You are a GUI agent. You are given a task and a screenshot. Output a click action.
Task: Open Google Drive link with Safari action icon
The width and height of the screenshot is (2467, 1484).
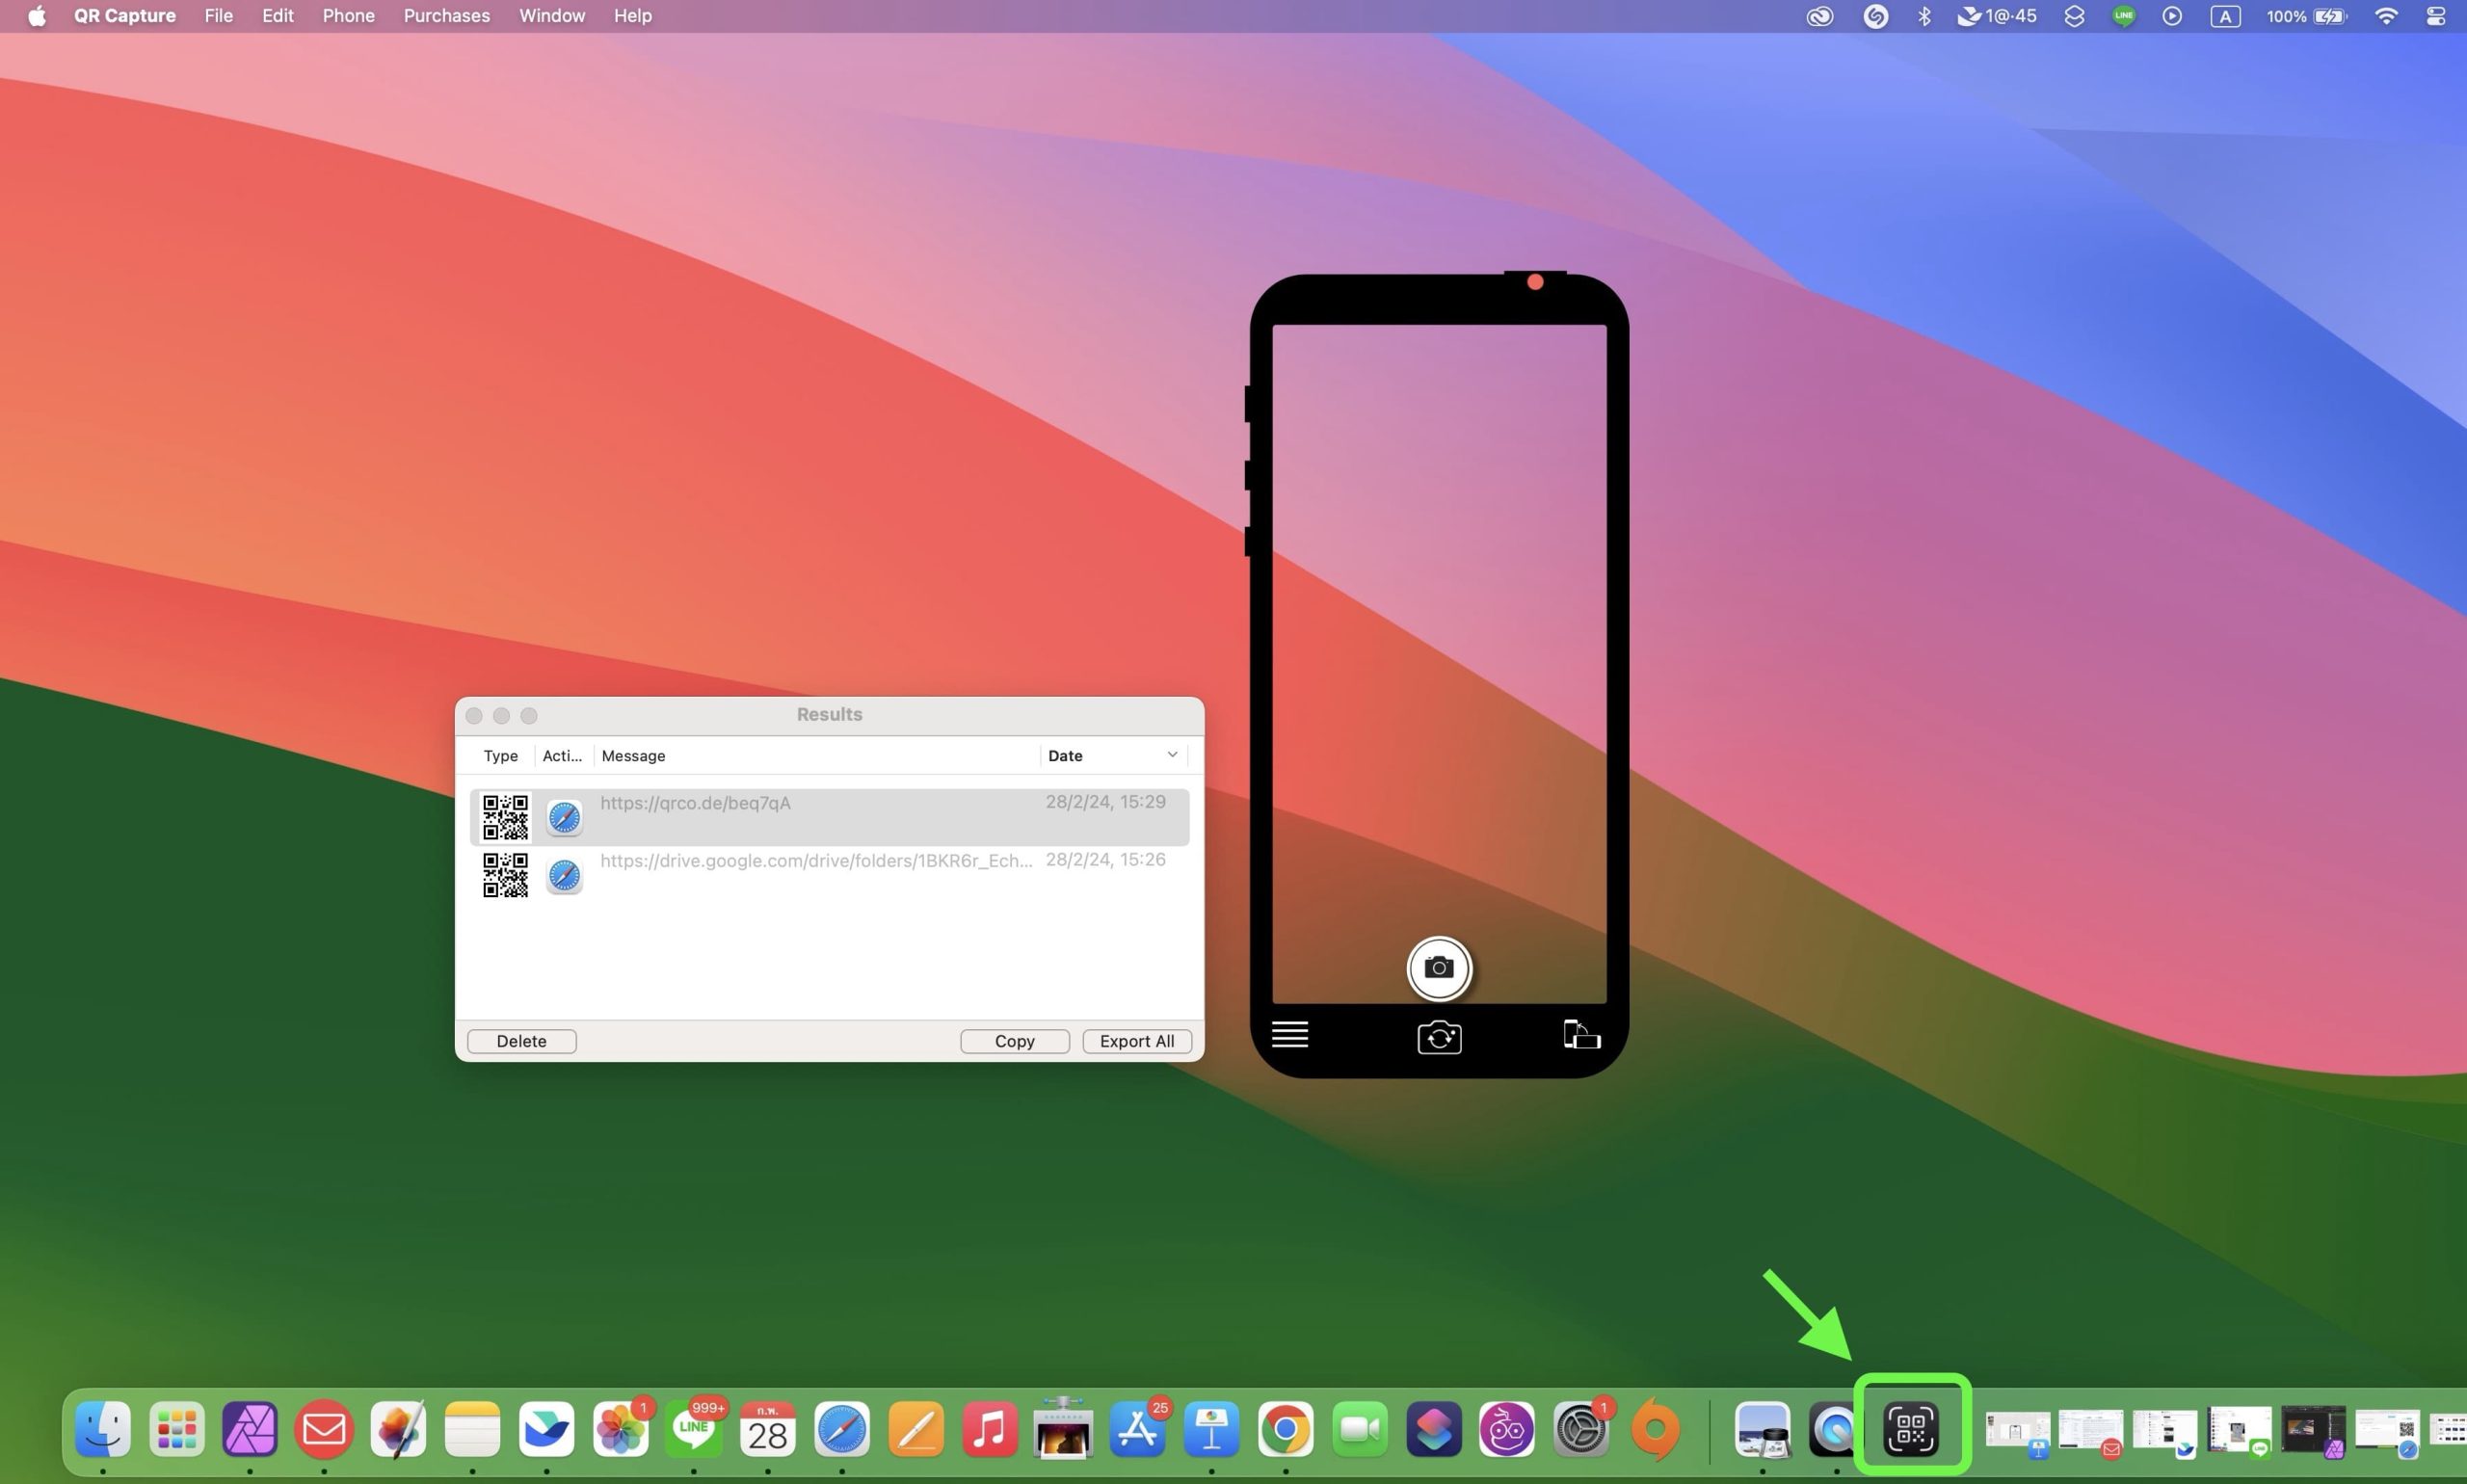click(x=564, y=875)
